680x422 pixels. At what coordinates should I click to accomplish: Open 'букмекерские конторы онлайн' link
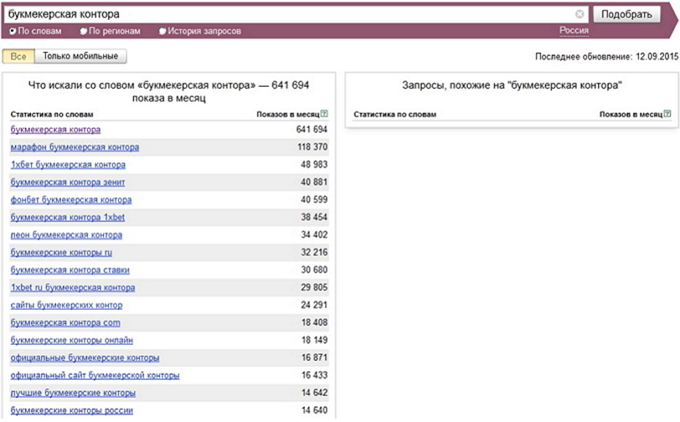point(72,340)
